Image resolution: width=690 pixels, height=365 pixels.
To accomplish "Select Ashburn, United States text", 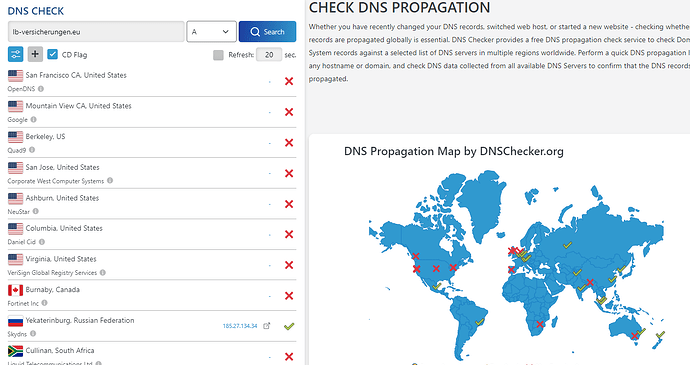I will click(62, 198).
